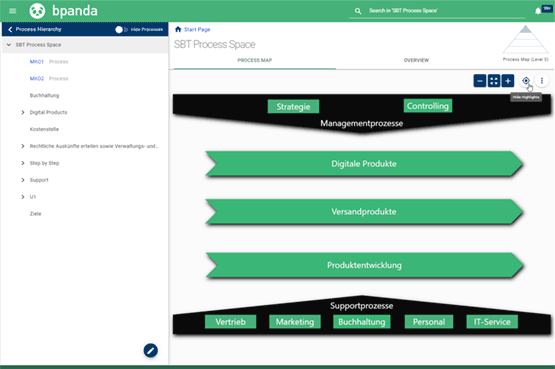This screenshot has height=369, width=555.
Task: Click the Process Hierarchy panel title
Action: point(38,29)
